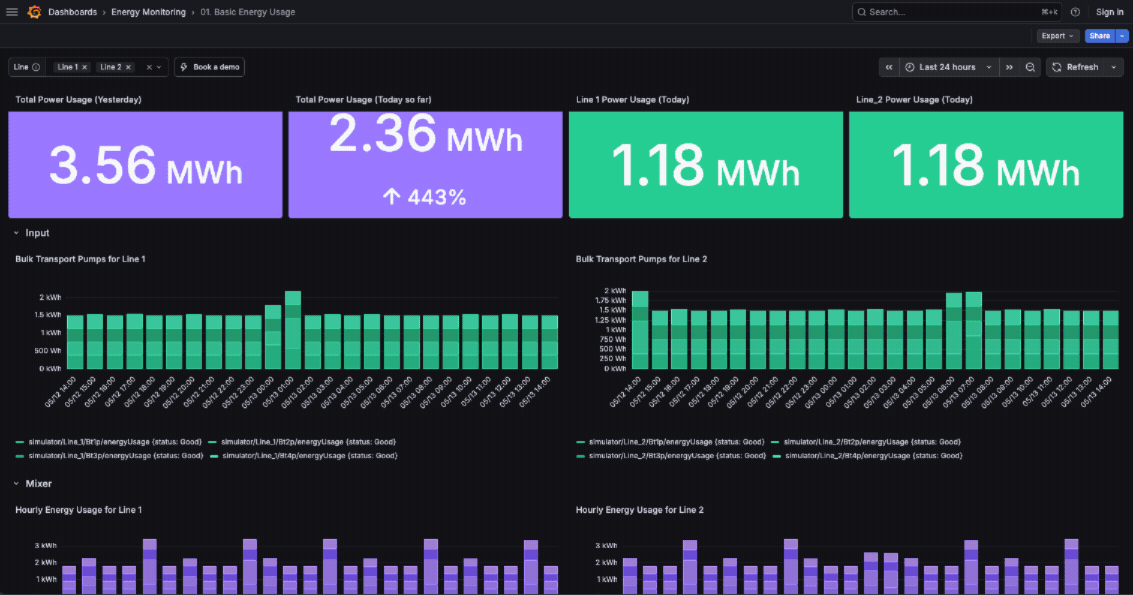The width and height of the screenshot is (1133, 595).
Task: Open the Share options arrow
Action: coord(1122,35)
